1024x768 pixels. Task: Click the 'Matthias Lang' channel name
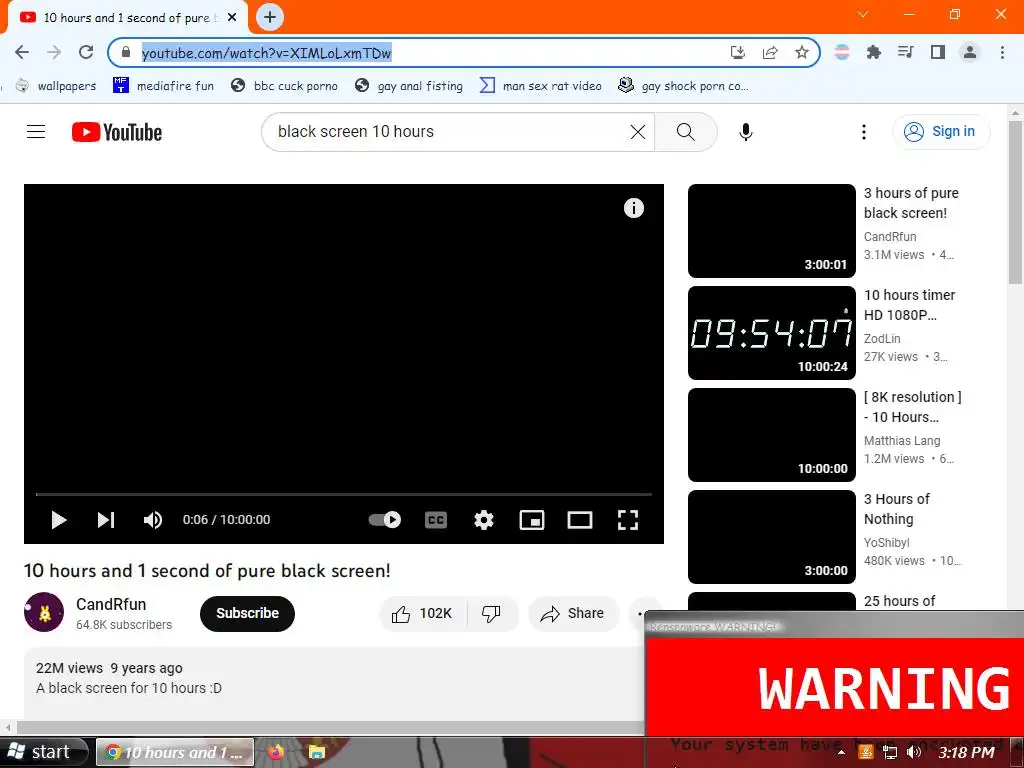(x=902, y=441)
